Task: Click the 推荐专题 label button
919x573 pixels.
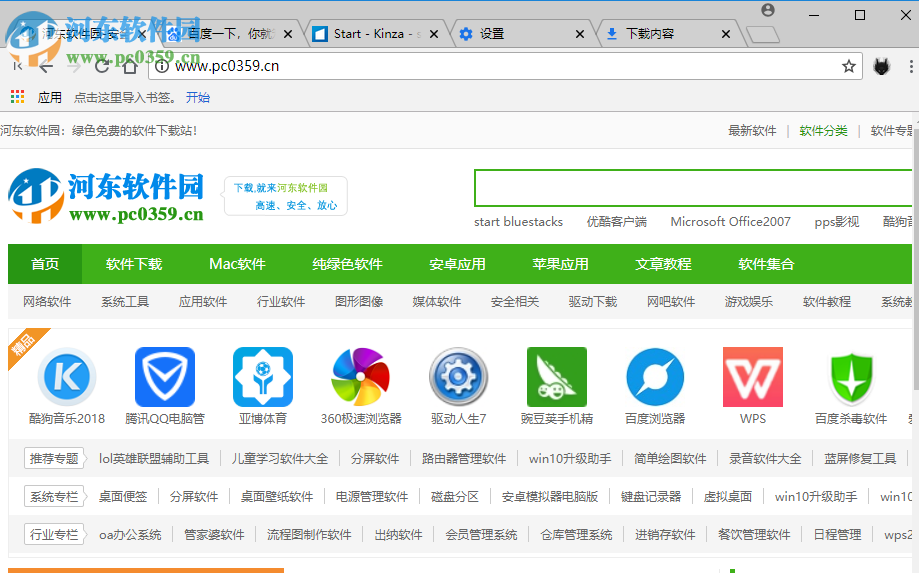Action: tap(54, 459)
